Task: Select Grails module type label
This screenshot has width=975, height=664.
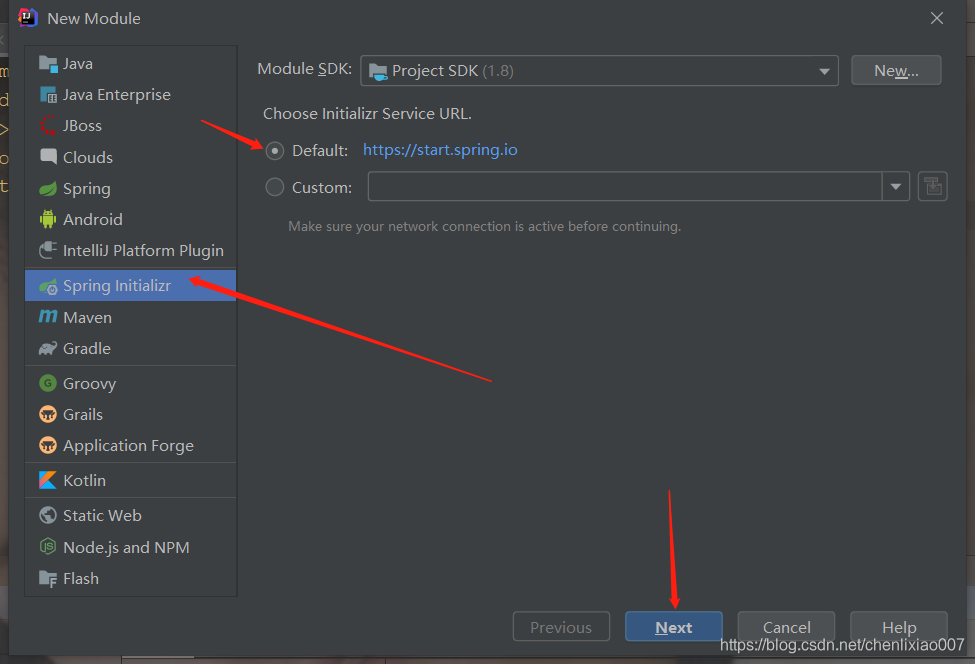Action: pos(83,415)
